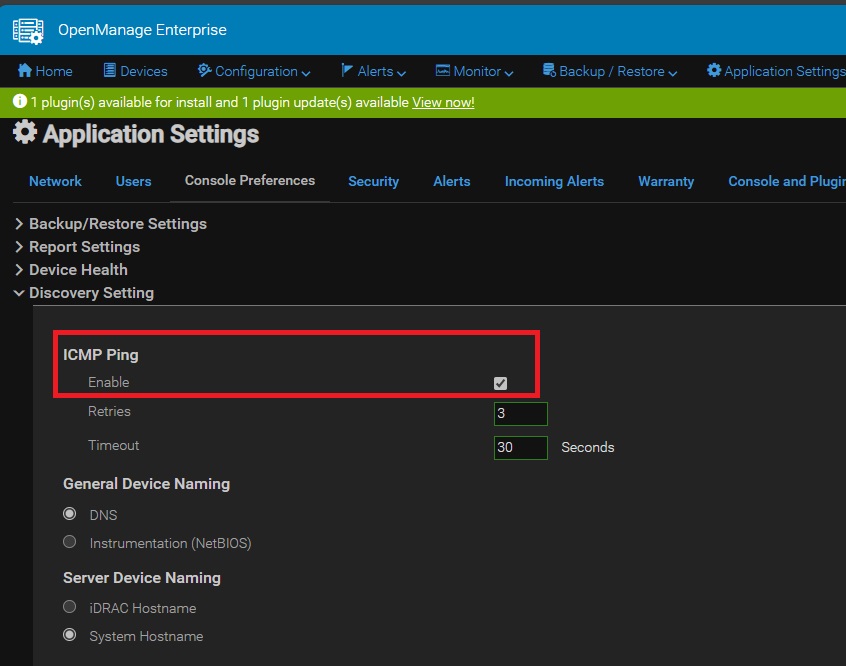The height and width of the screenshot is (666, 846).
Task: Select the Home icon in navigation bar
Action: pyautogui.click(x=23, y=71)
